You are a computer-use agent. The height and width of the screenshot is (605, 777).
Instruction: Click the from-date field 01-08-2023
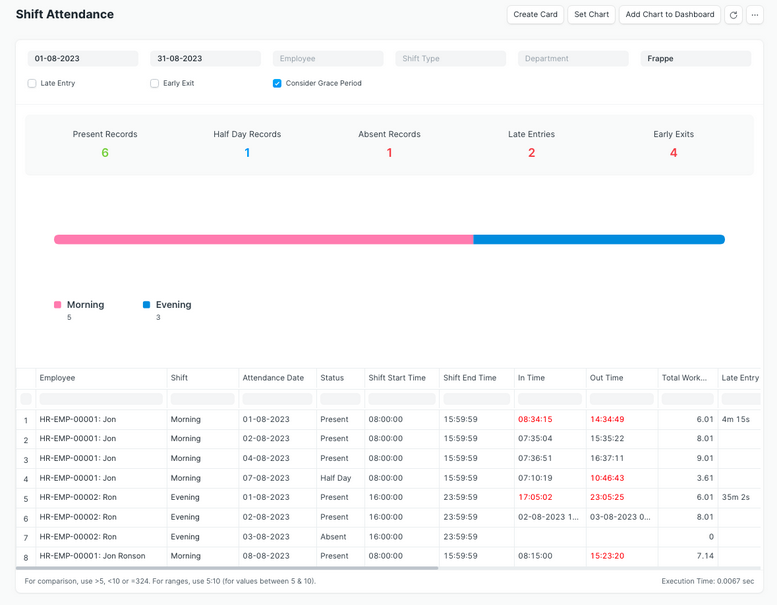click(82, 59)
